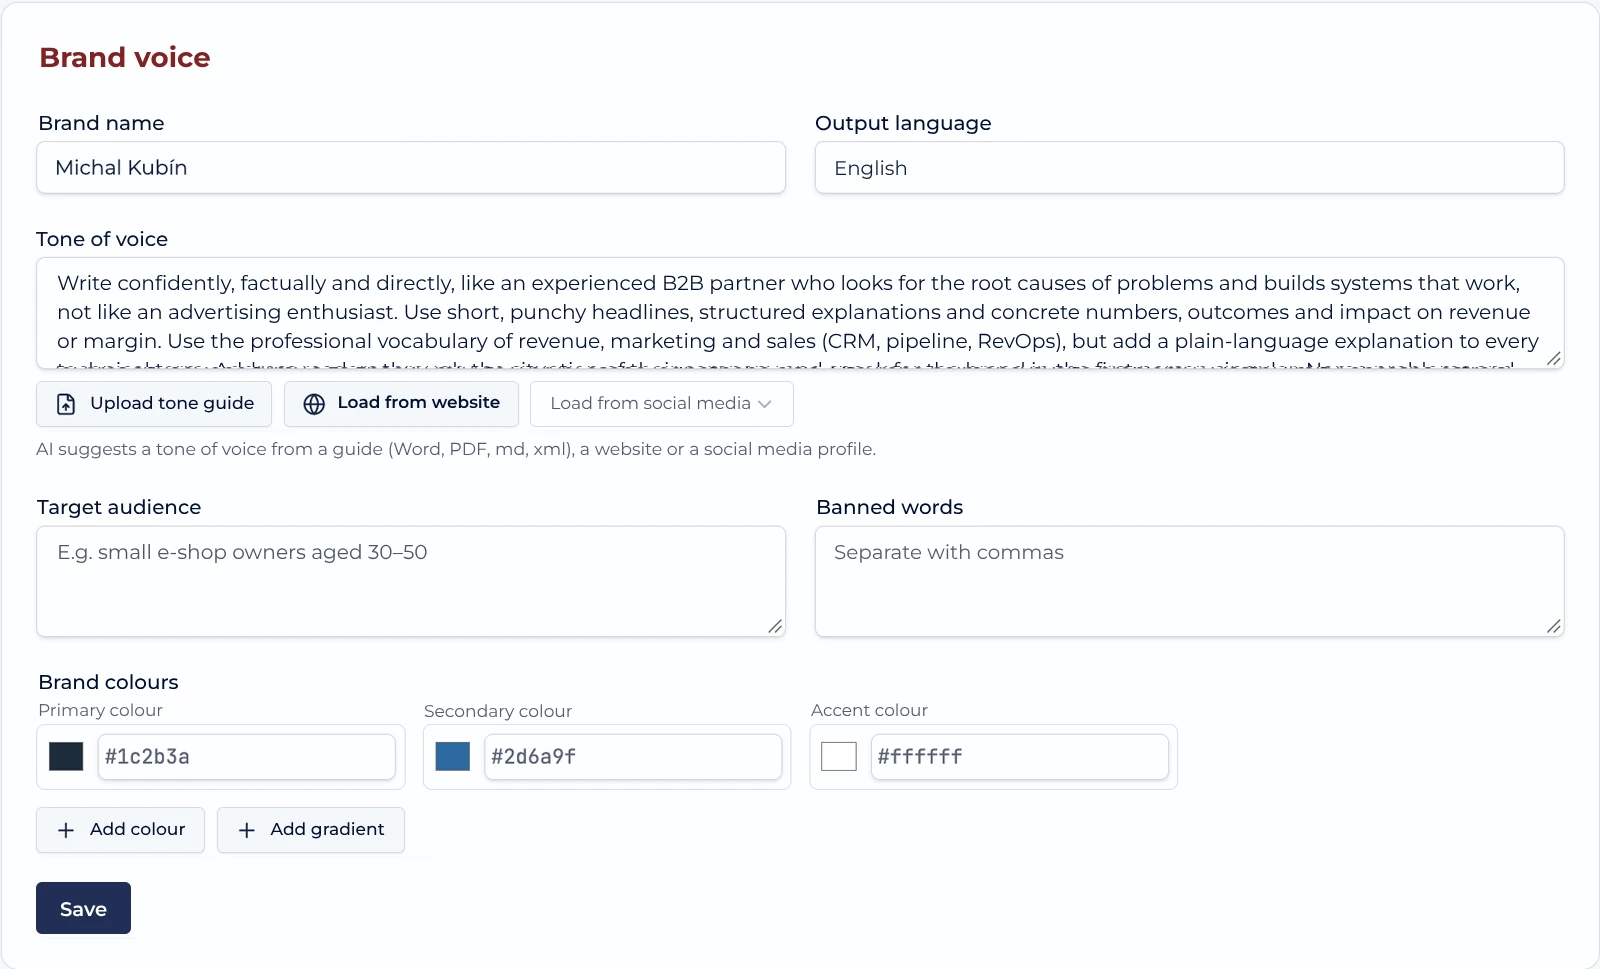Grab the Tone of voice resize handle
Viewport: 1600px width, 969px height.
pos(1553,359)
